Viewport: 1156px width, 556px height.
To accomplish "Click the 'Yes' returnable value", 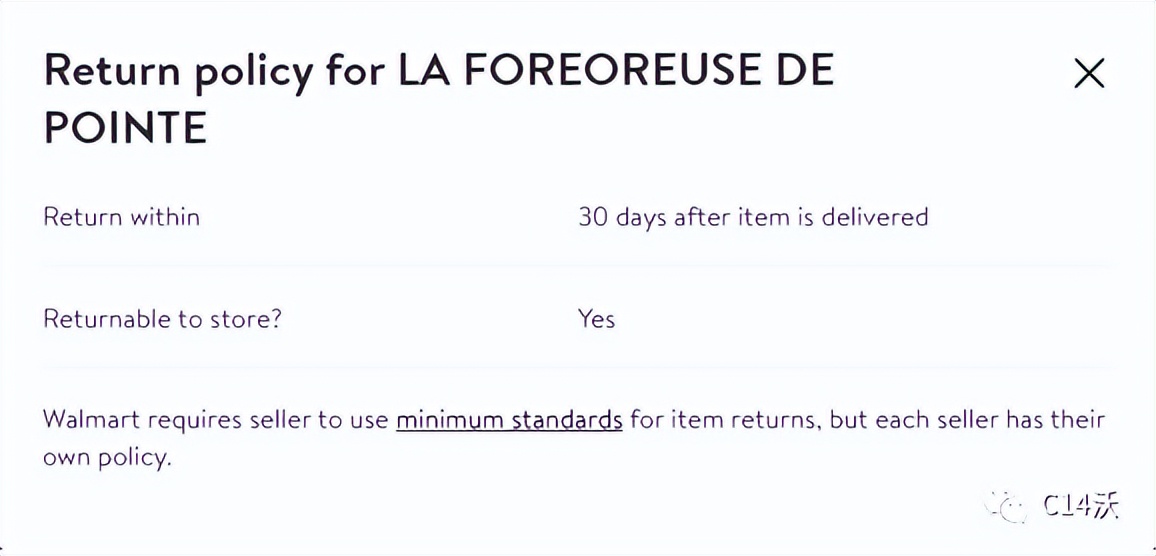I will 596,319.
